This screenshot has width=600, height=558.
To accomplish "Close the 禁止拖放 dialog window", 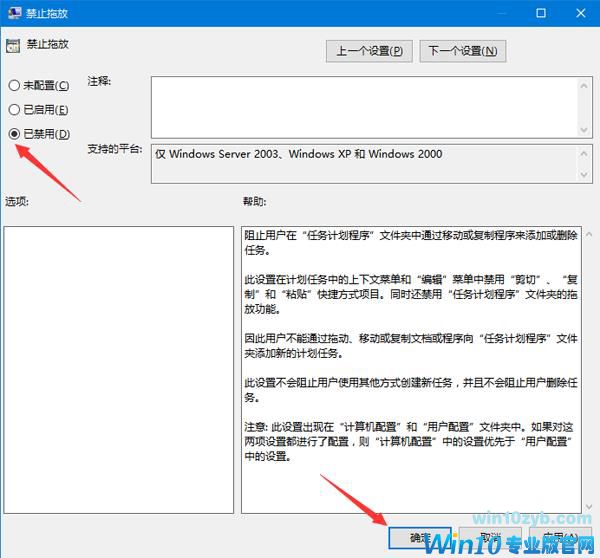I will point(580,13).
